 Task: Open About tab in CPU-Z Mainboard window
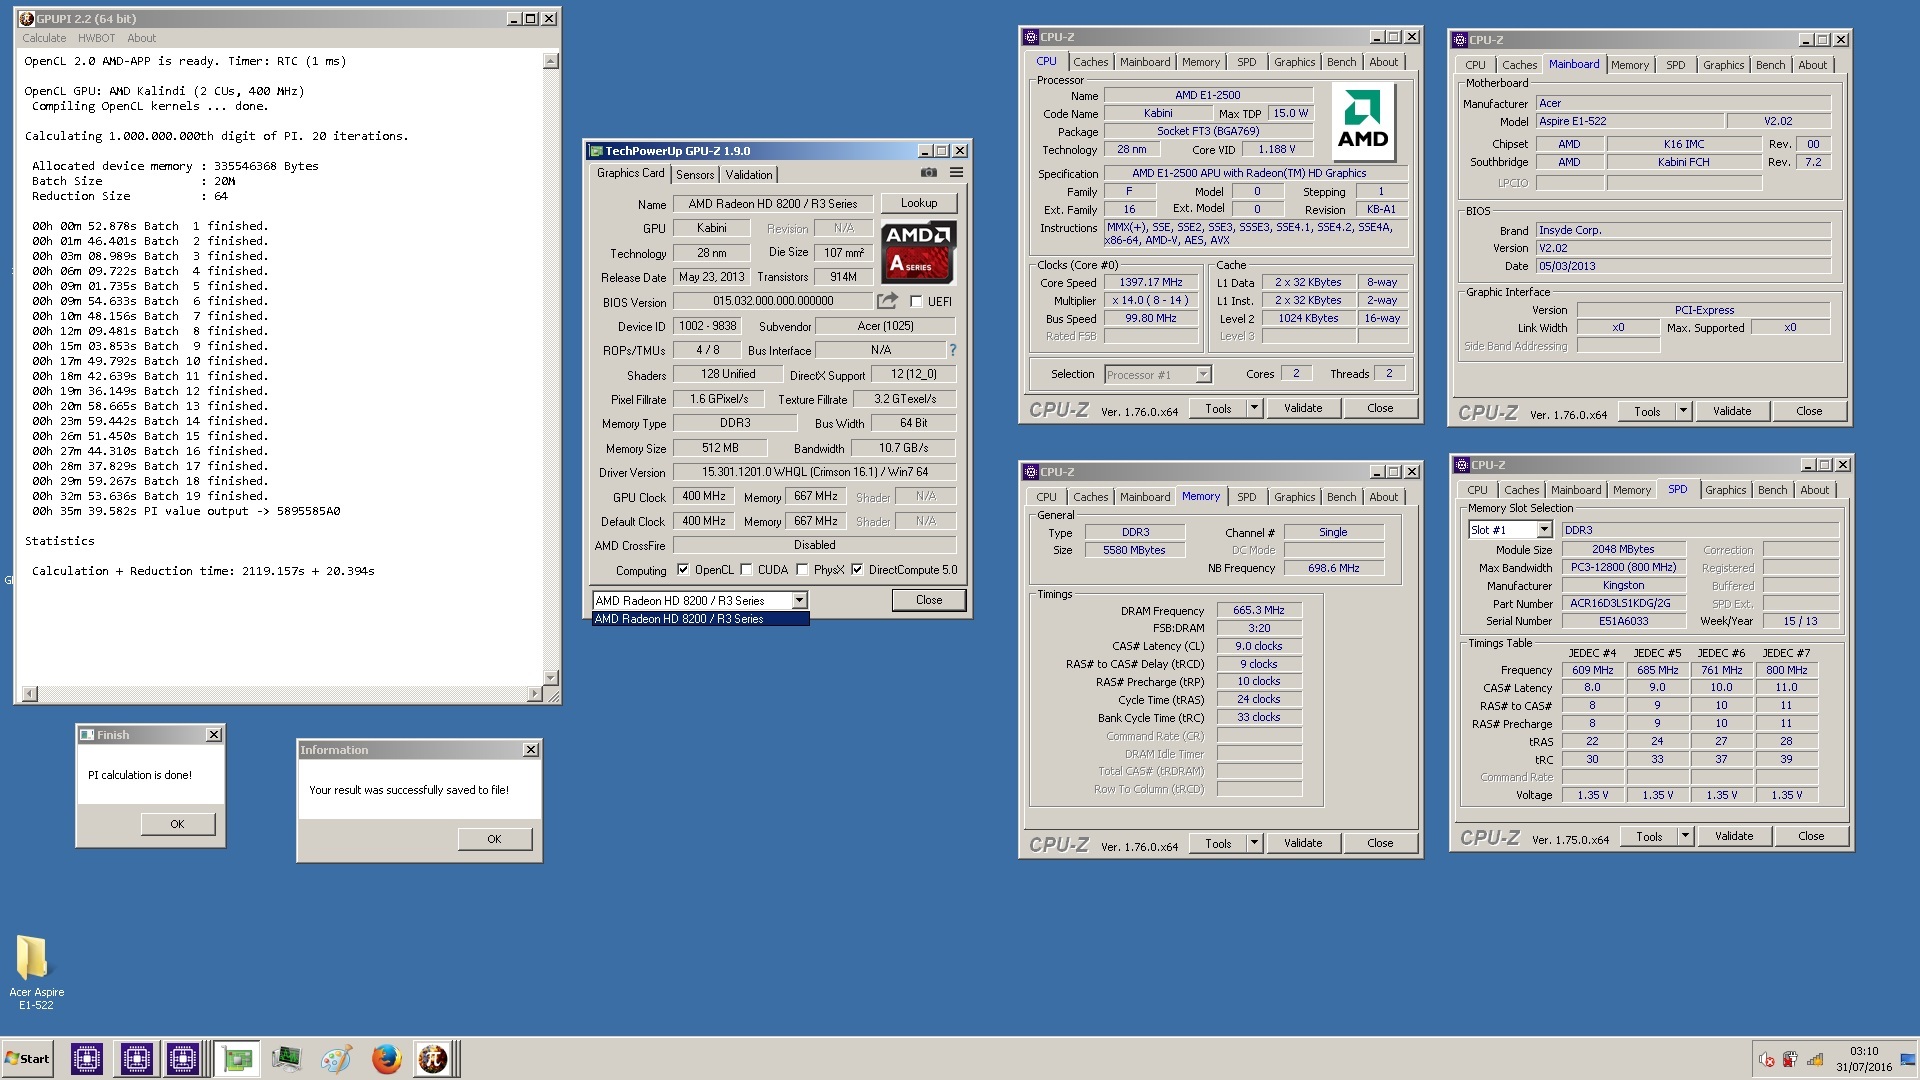tap(1812, 65)
